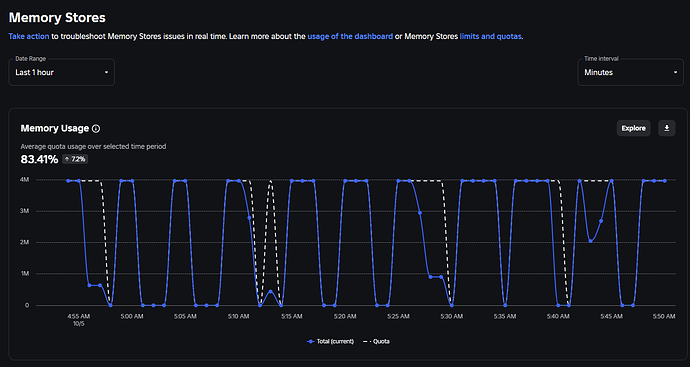Click the 5:25 AM x-axis label
The image size is (690, 367).
click(x=398, y=316)
